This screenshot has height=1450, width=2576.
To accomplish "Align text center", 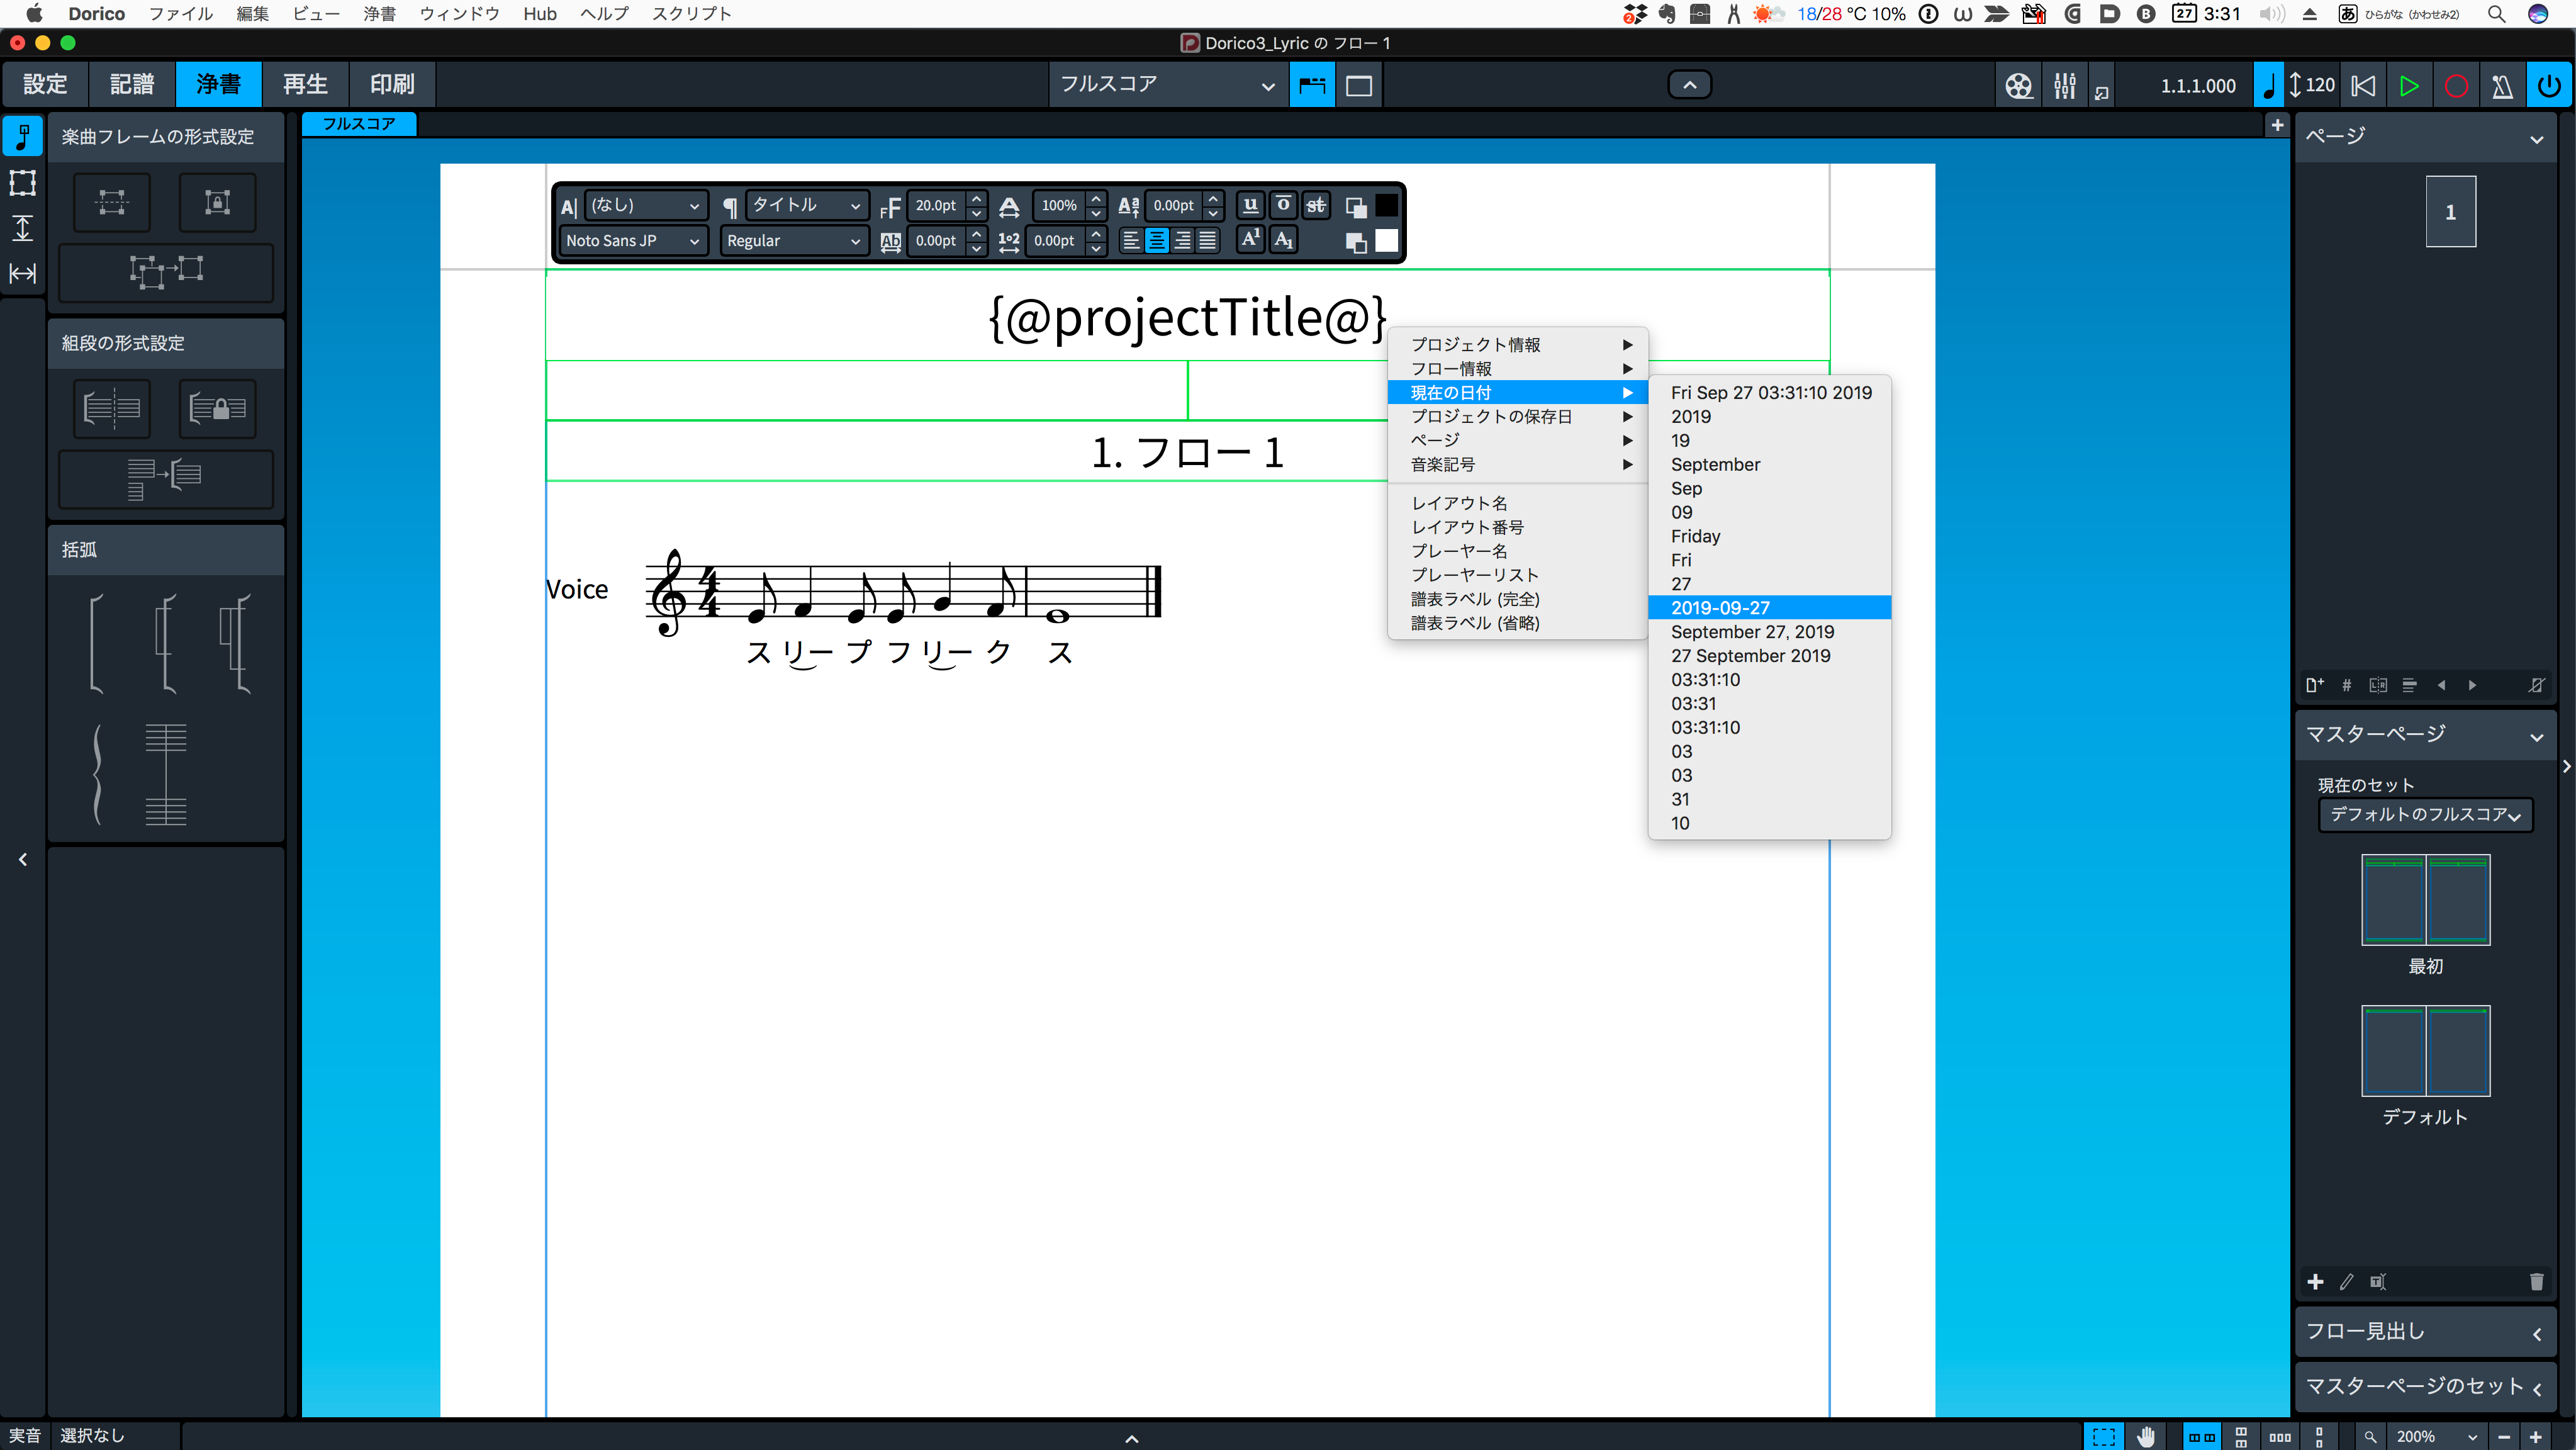I will pyautogui.click(x=1157, y=241).
